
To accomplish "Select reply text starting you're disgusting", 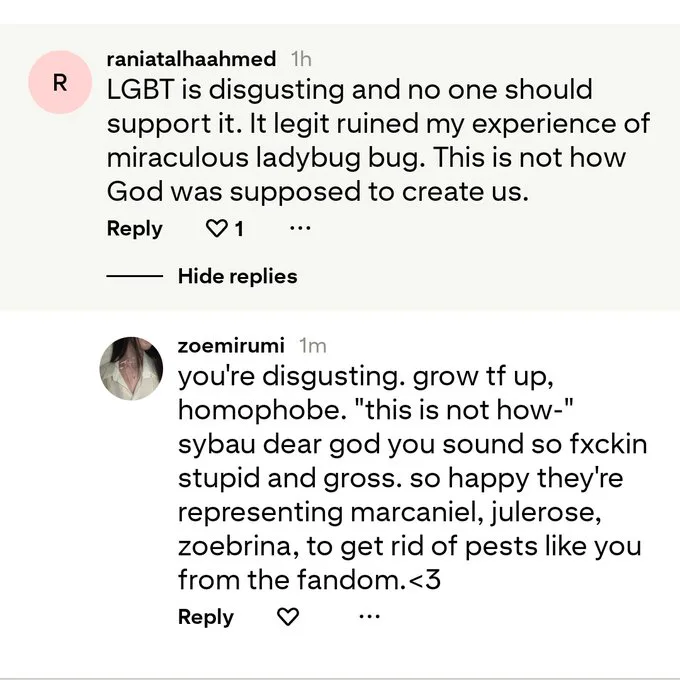I will pyautogui.click(x=412, y=477).
